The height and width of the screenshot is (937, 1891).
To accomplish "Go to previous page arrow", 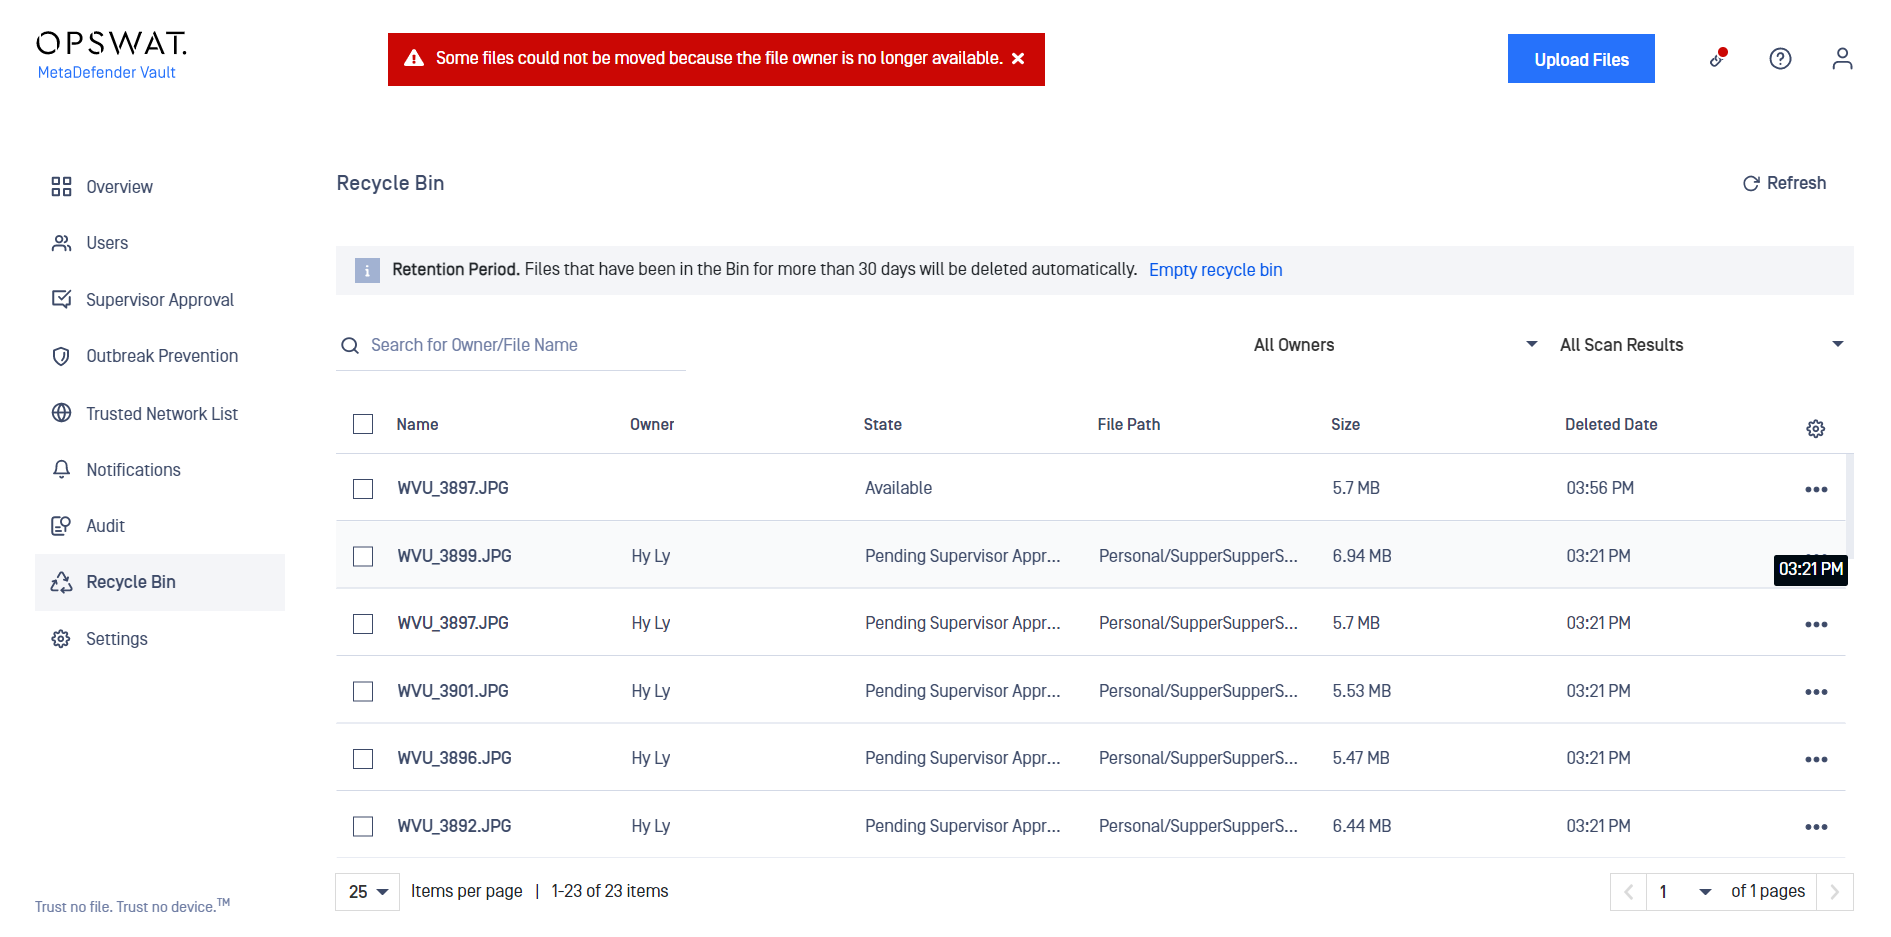I will 1628,892.
